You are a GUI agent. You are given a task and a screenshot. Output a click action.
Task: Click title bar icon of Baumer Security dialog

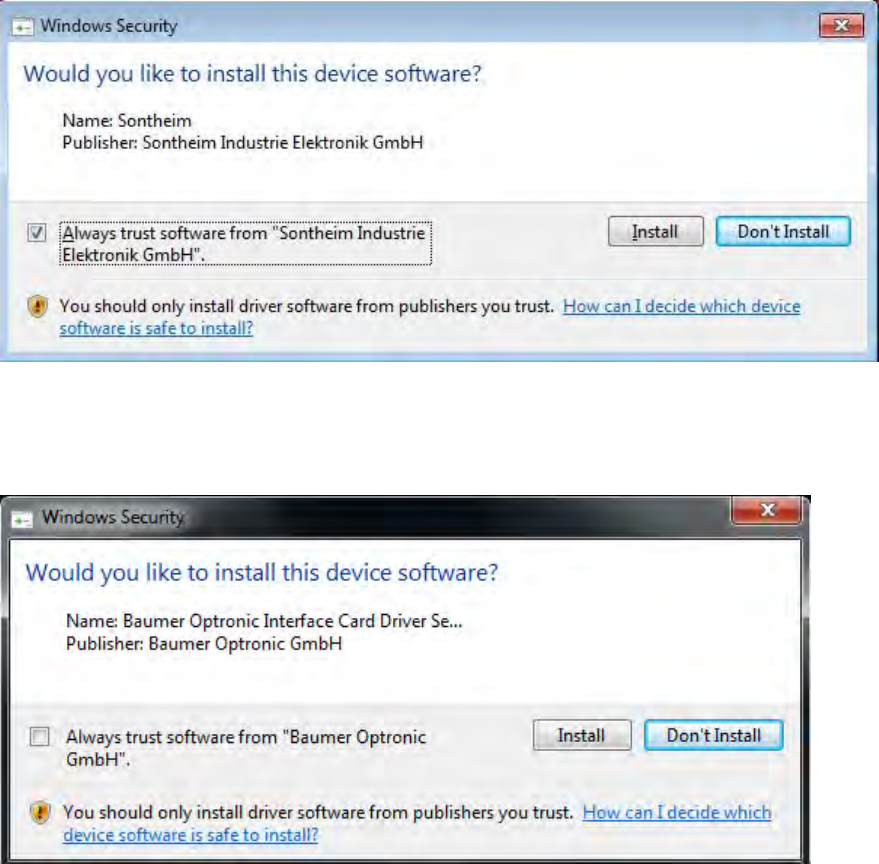(22, 519)
